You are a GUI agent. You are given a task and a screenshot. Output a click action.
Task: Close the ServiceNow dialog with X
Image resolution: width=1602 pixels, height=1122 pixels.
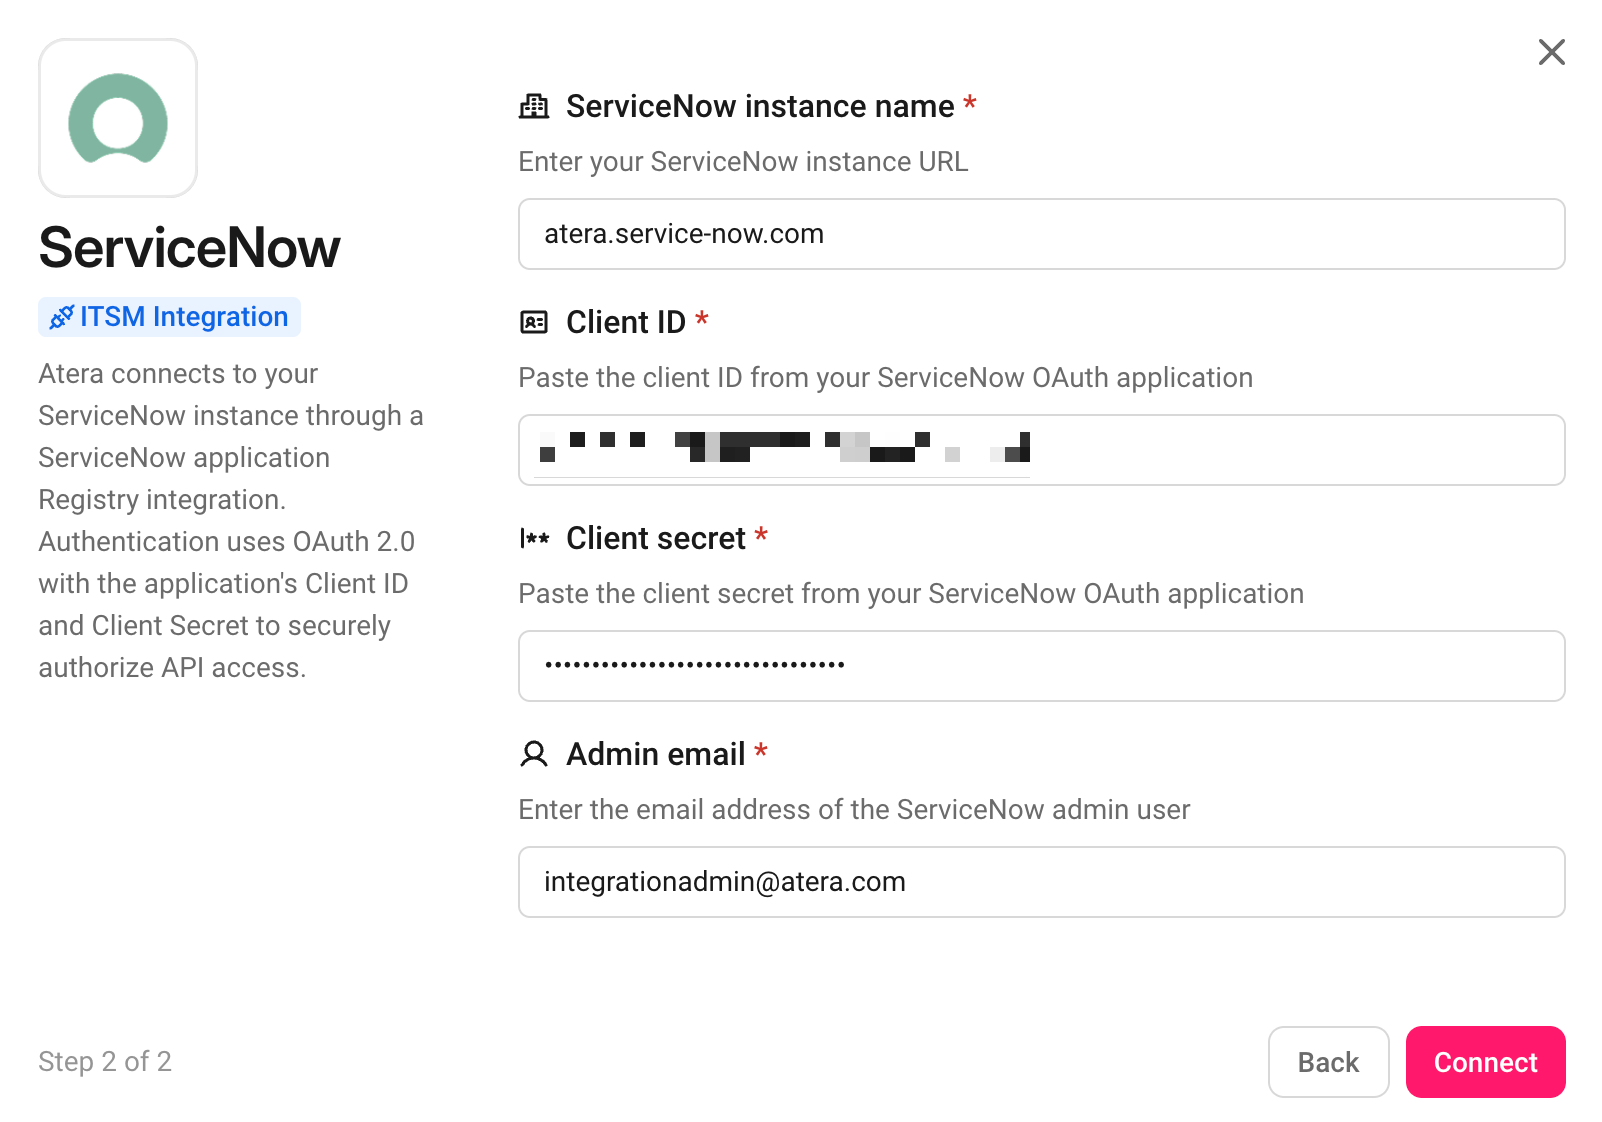coord(1551,52)
